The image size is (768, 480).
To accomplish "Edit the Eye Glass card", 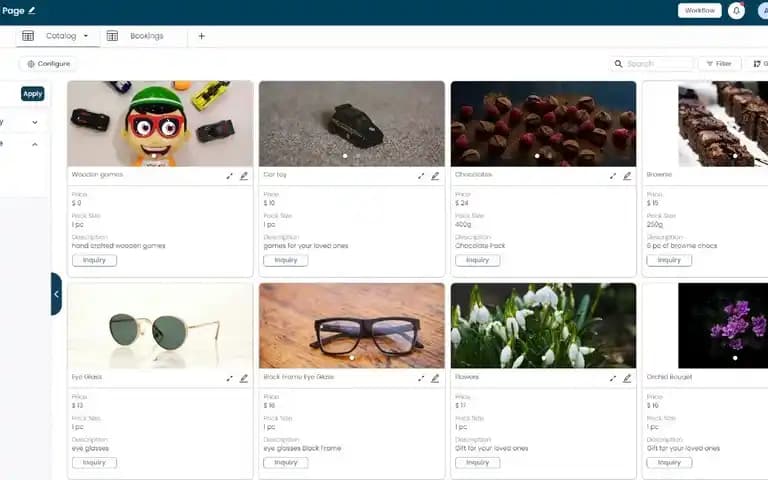I will pos(244,379).
